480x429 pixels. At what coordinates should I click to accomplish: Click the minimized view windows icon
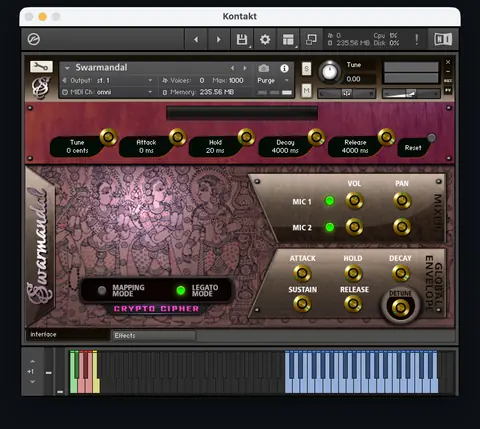[x=311, y=39]
